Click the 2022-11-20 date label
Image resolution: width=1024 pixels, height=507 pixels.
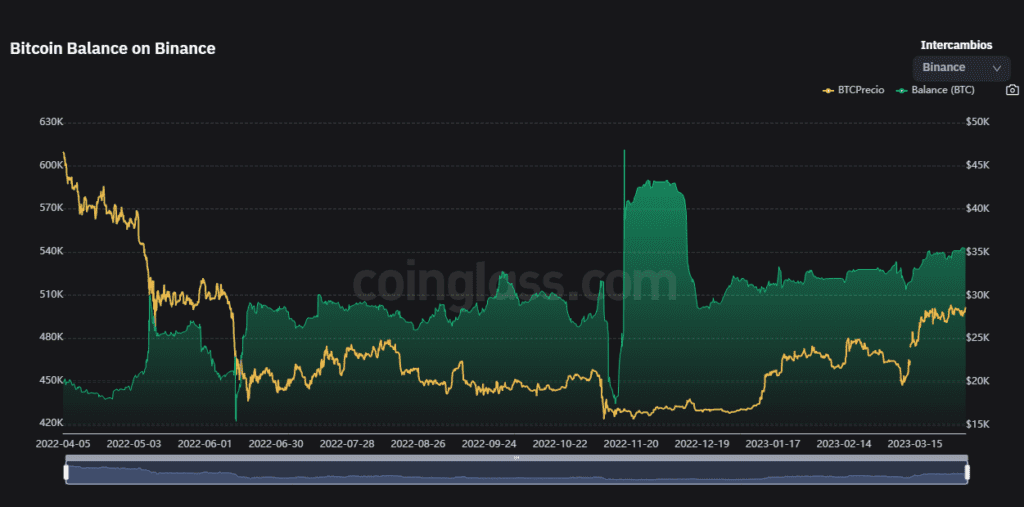pyautogui.click(x=632, y=444)
